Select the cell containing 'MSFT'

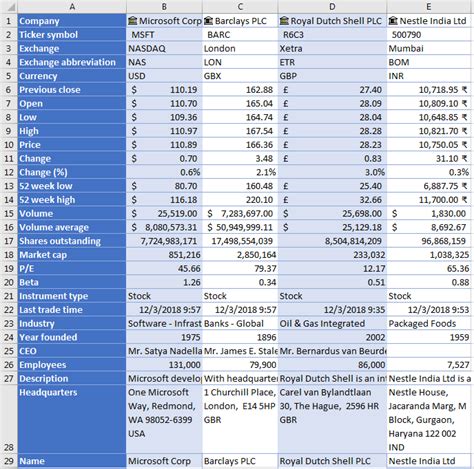(x=164, y=35)
